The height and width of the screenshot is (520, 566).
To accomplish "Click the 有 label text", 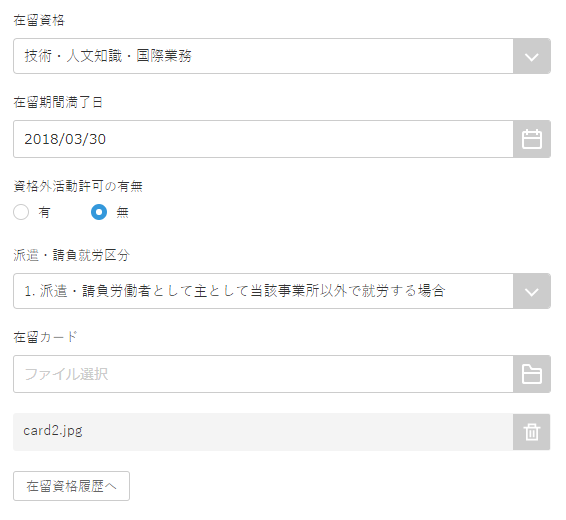I will (44, 213).
